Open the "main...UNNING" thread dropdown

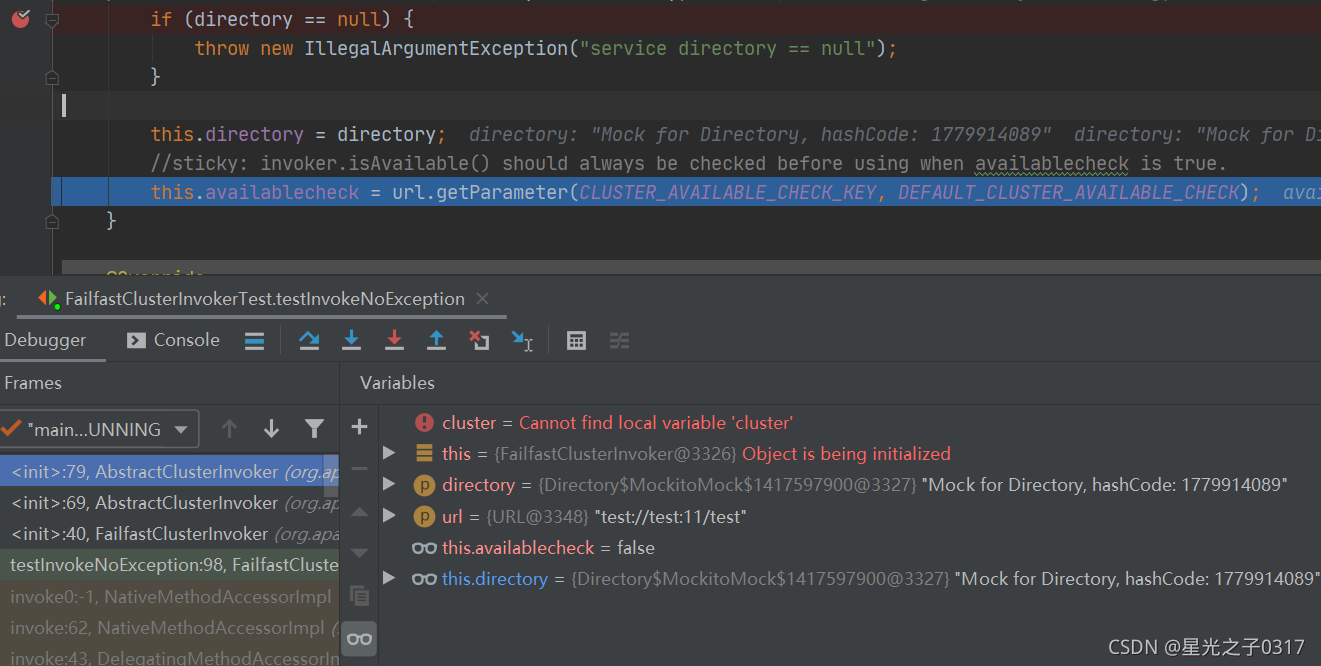click(98, 429)
